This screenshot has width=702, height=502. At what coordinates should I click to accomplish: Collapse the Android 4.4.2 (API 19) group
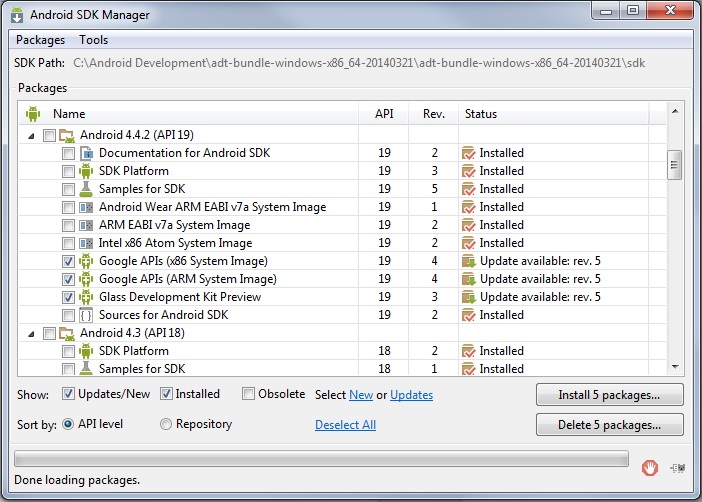coord(31,136)
